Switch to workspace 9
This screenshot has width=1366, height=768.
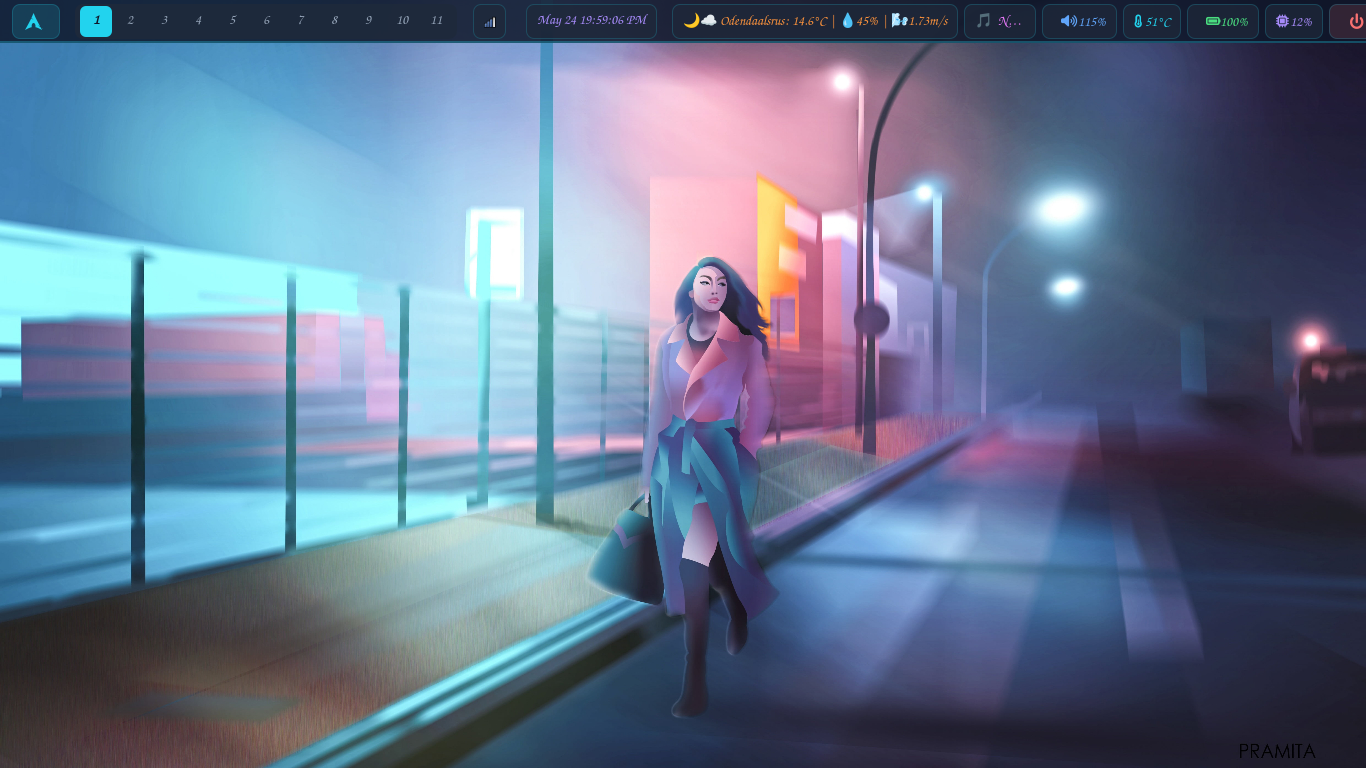(x=368, y=21)
